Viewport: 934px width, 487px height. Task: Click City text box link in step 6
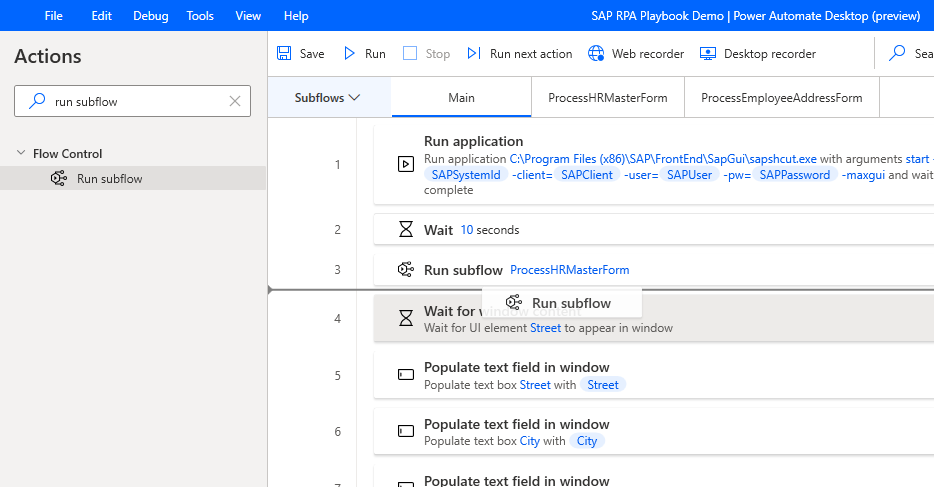(x=530, y=441)
